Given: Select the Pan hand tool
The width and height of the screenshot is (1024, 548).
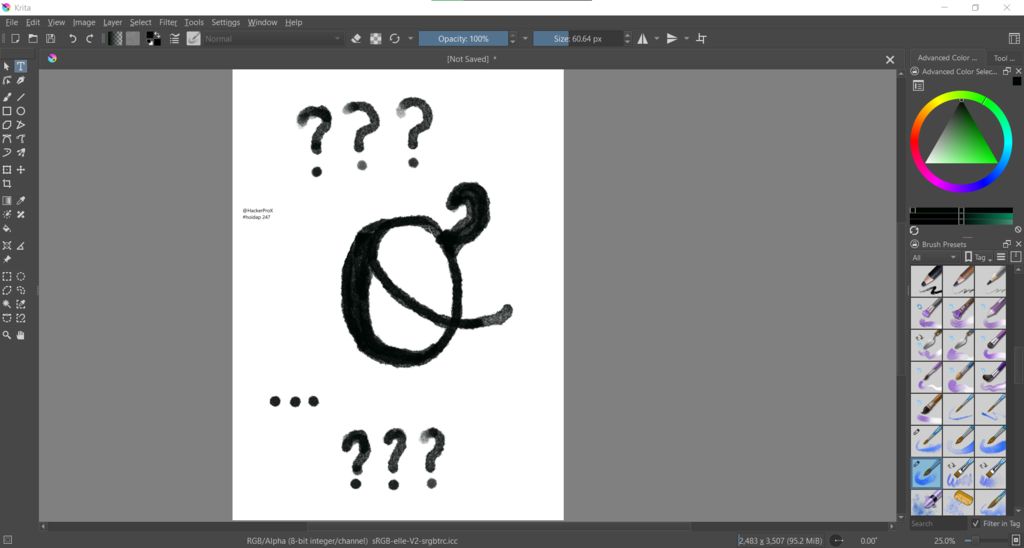Looking at the screenshot, I should tap(21, 335).
